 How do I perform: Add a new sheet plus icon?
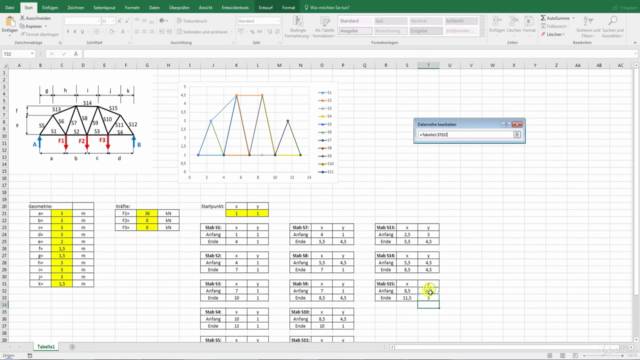(x=72, y=347)
